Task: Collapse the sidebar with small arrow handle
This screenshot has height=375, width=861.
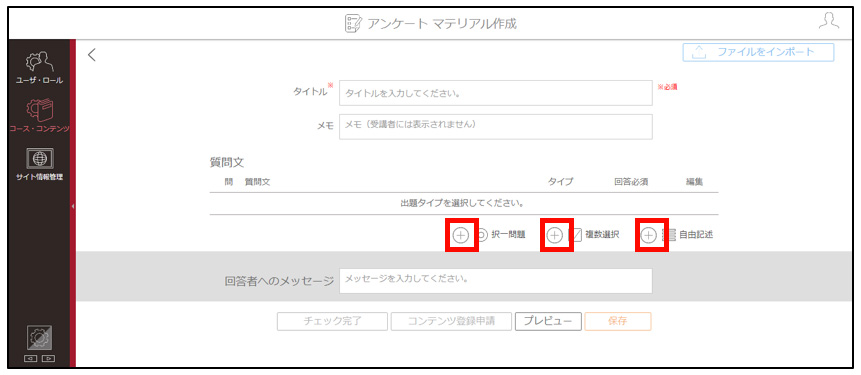Action: click(73, 206)
